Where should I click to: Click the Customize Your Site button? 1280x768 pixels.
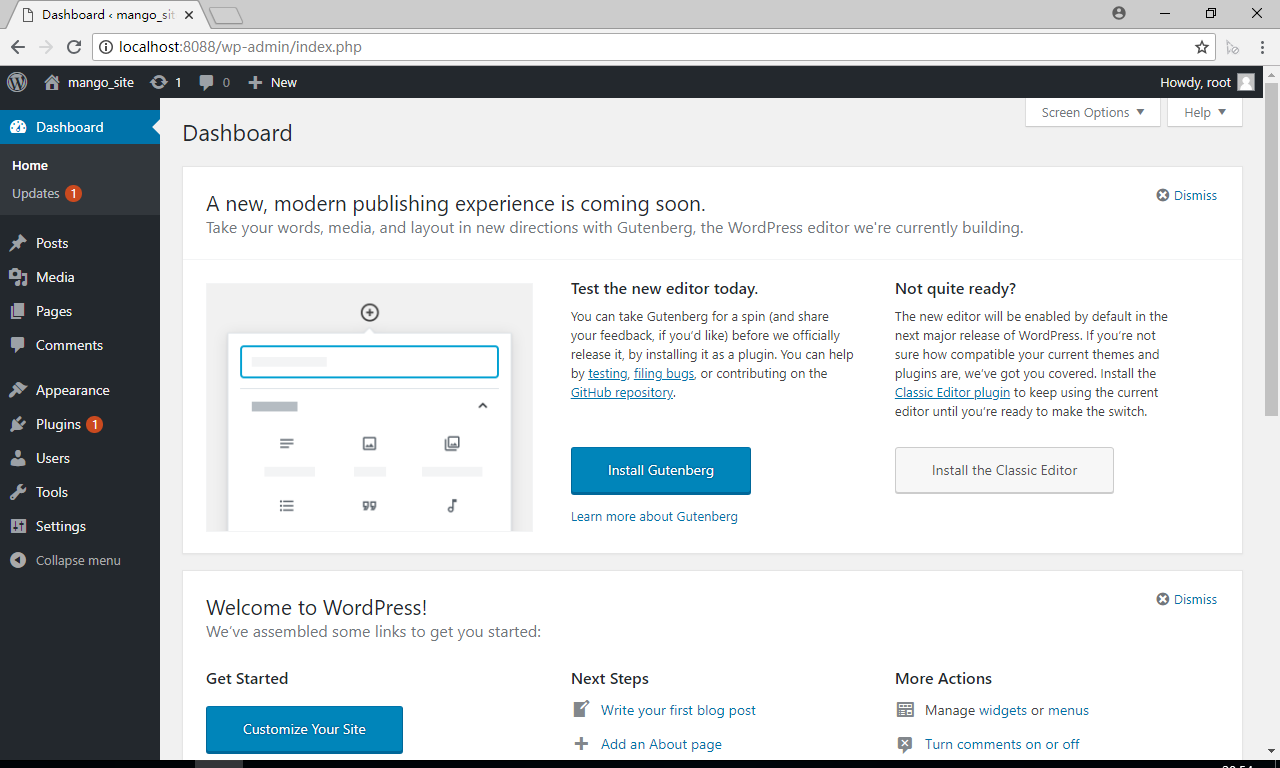click(x=304, y=729)
